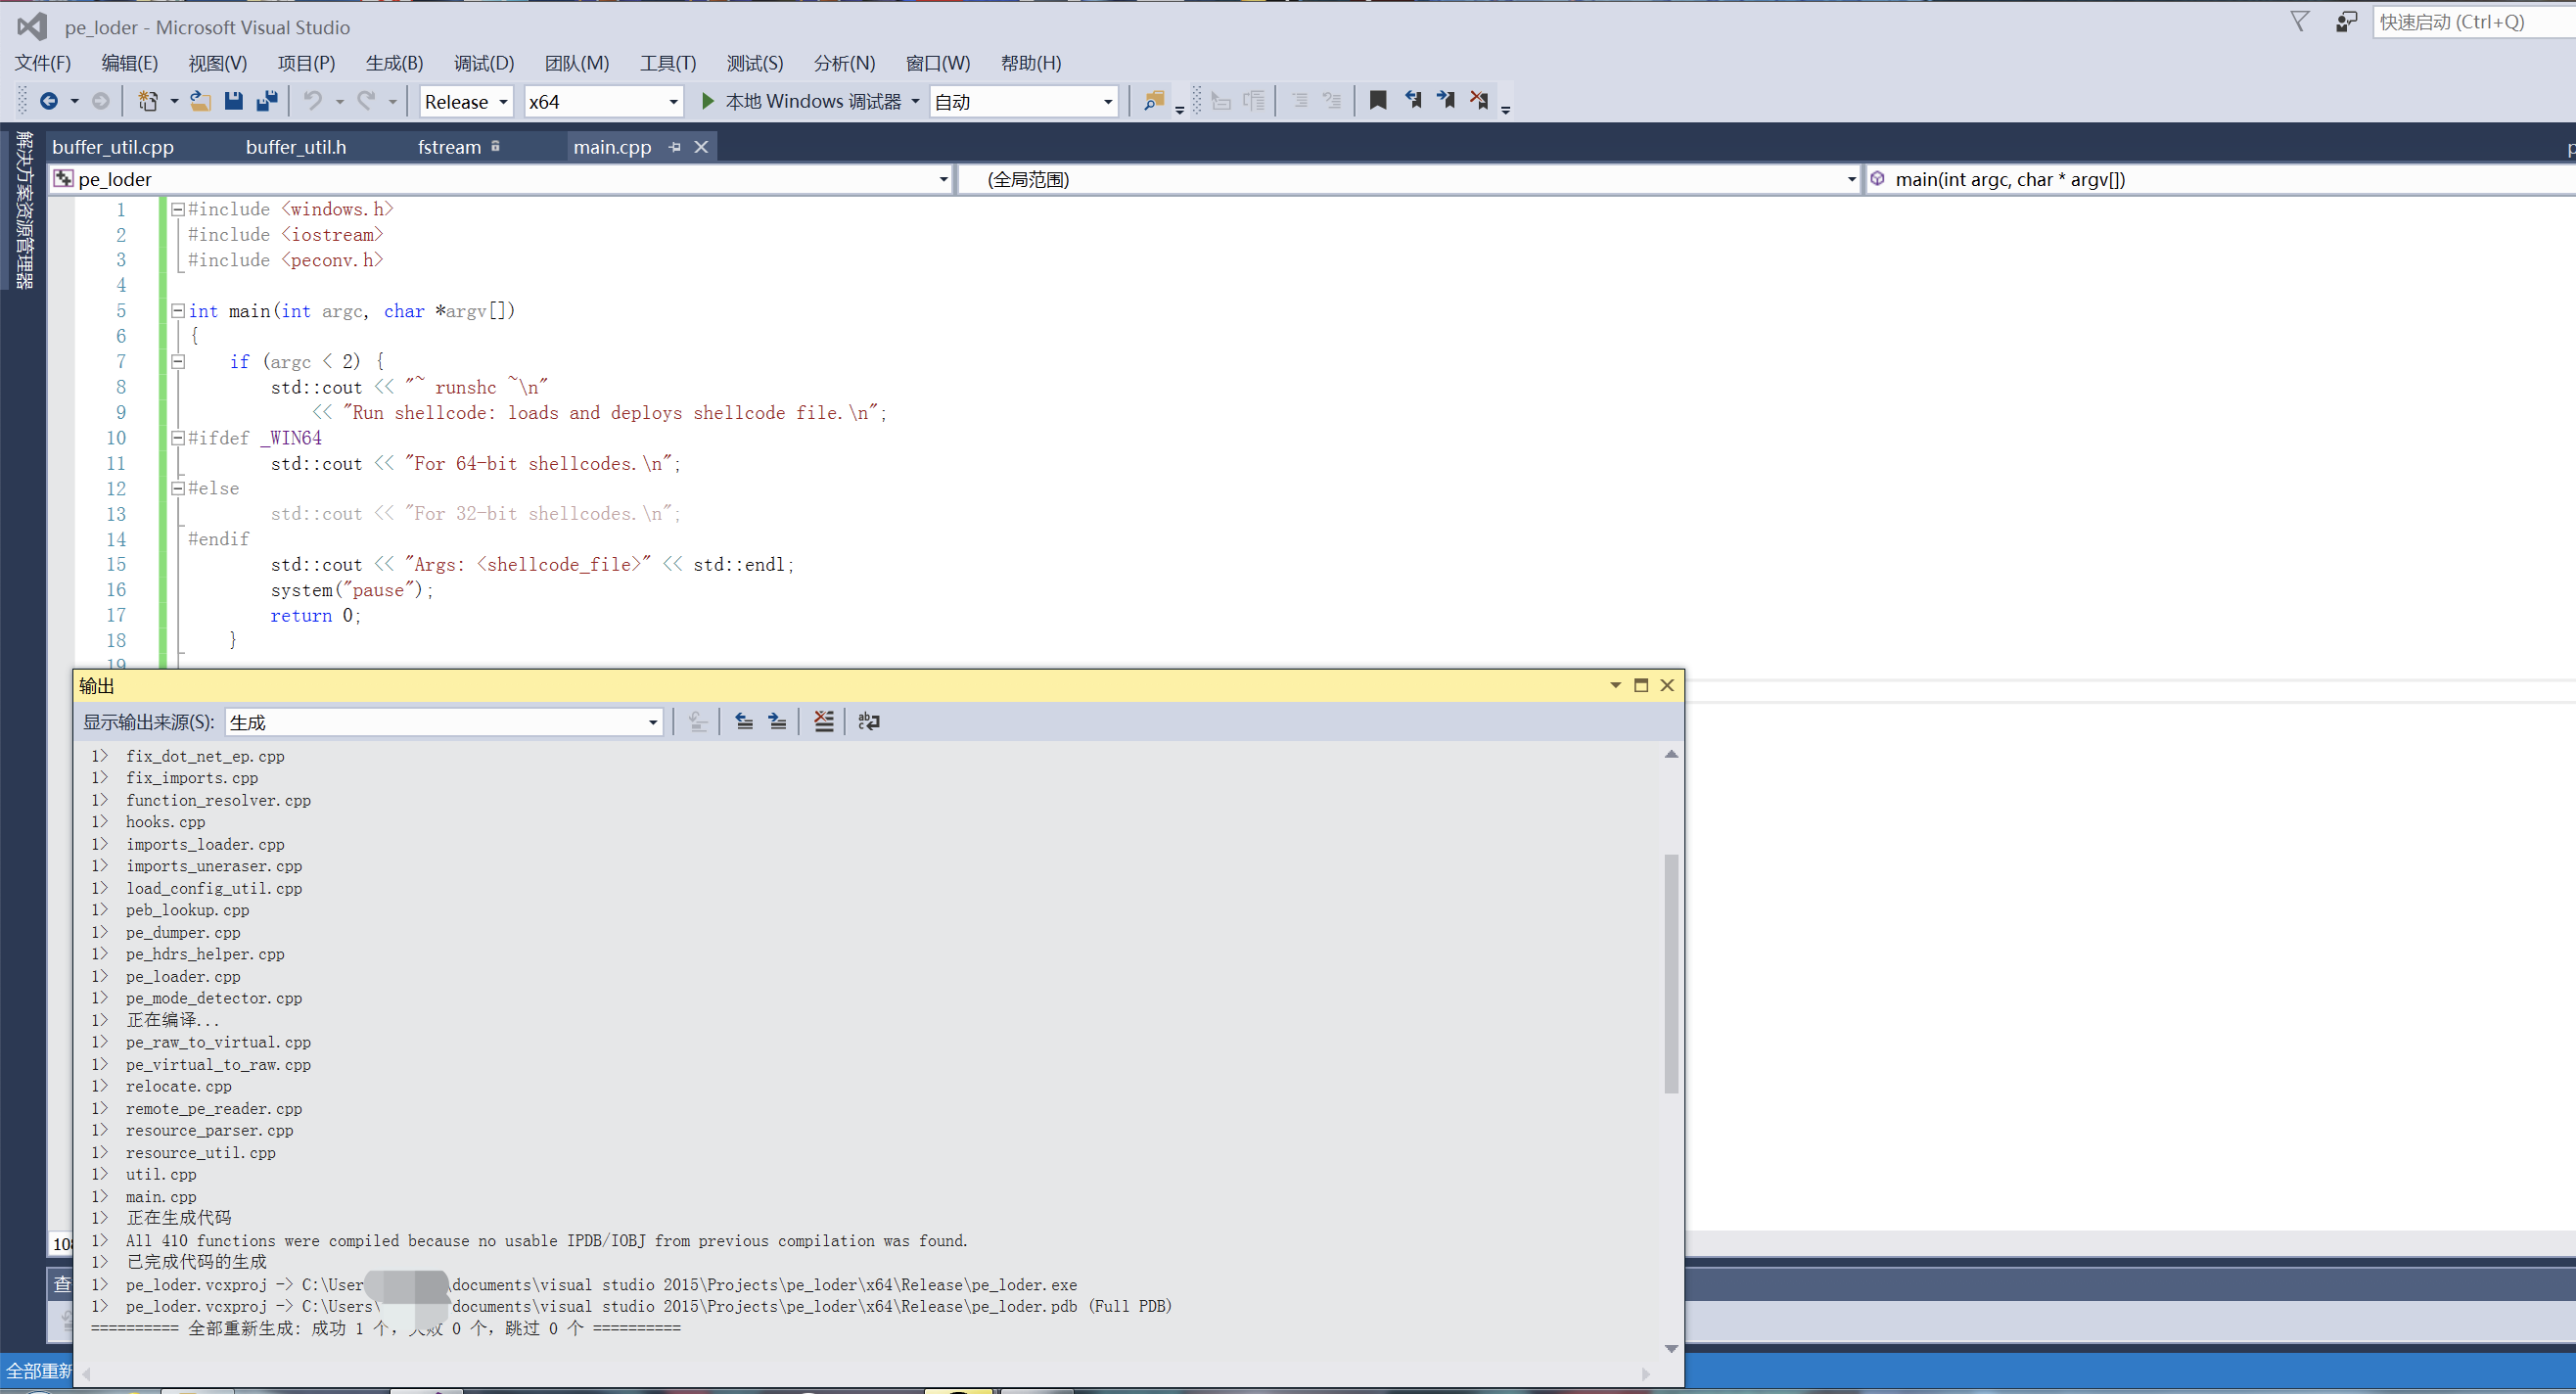Click the Navigate Backward arrow icon

(x=50, y=101)
